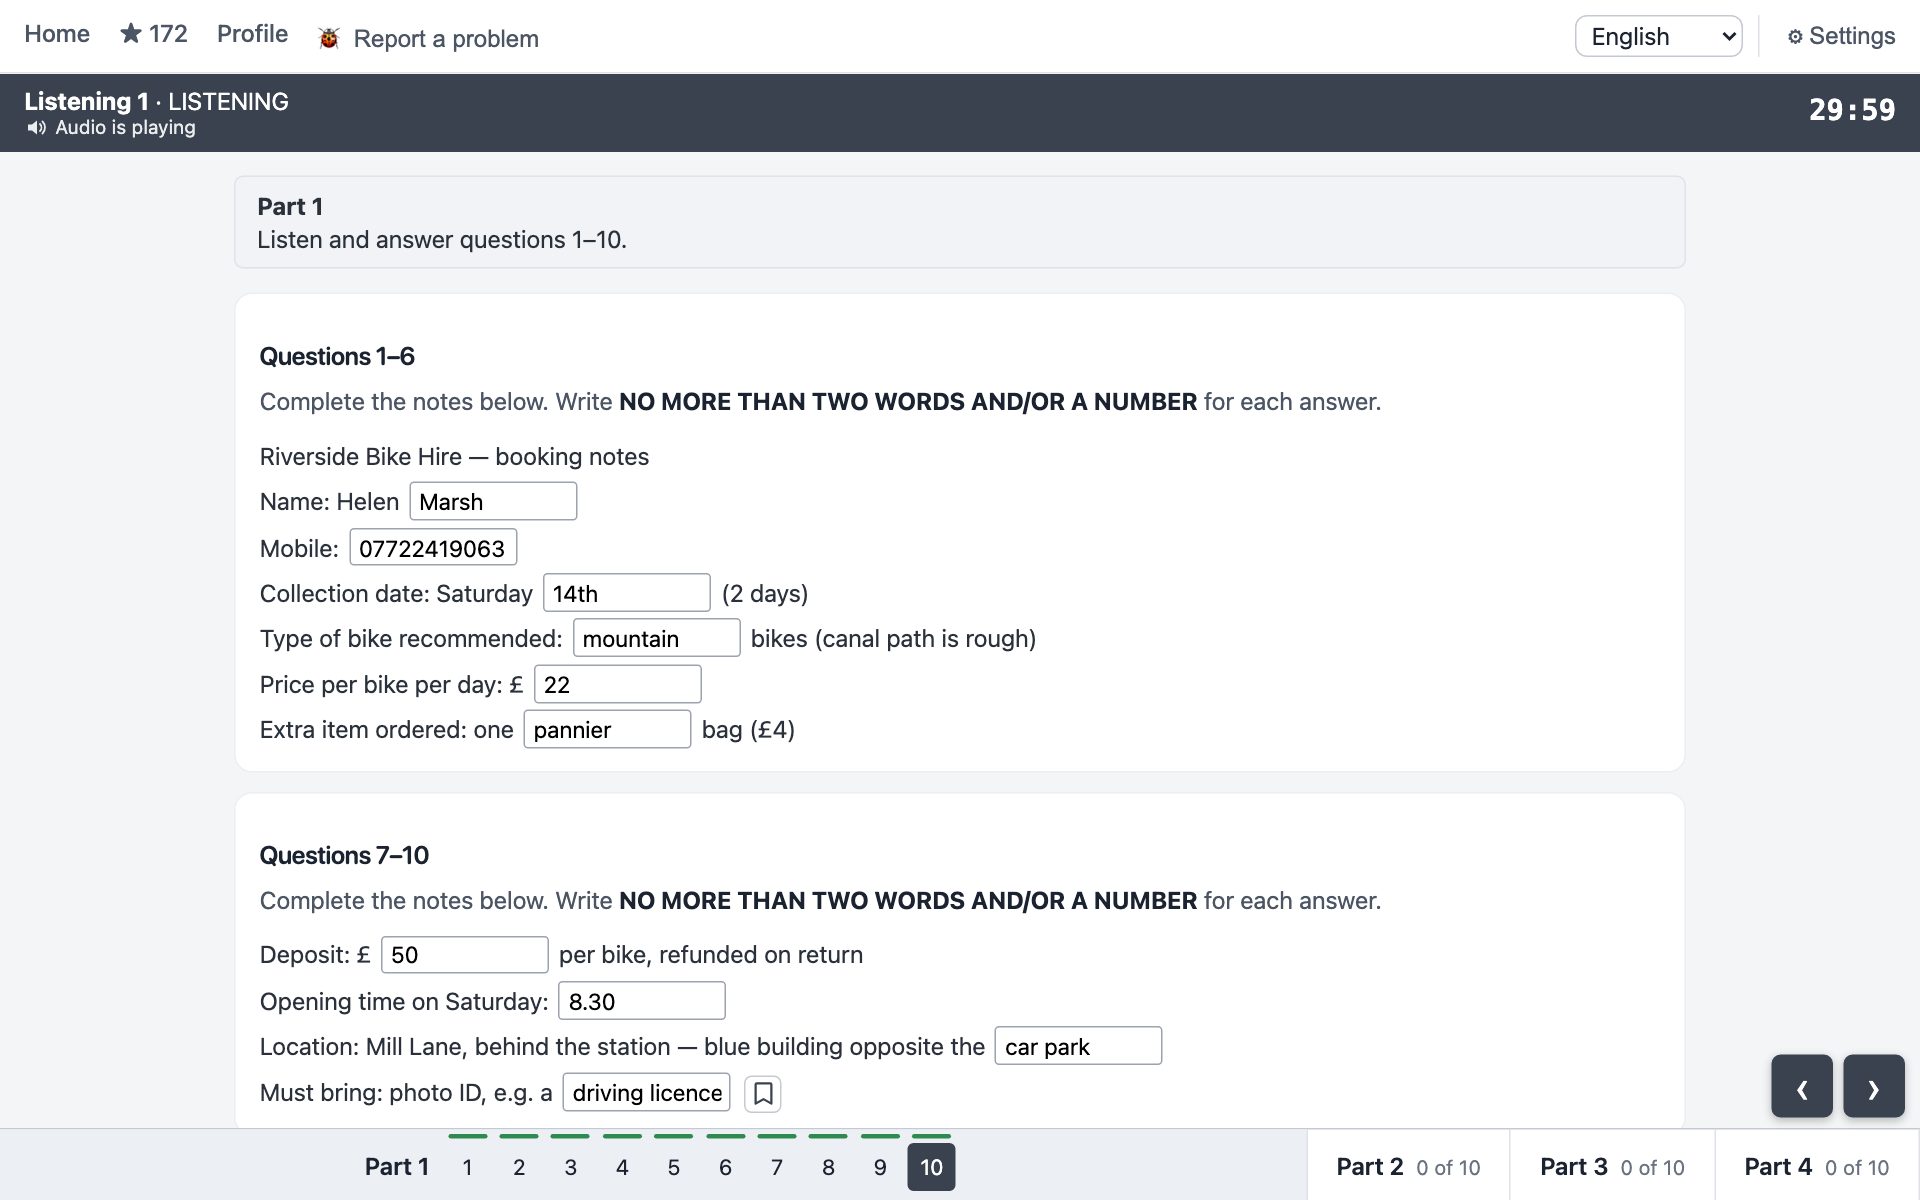Click the star points icon showing 172
The width and height of the screenshot is (1920, 1200).
click(x=131, y=34)
